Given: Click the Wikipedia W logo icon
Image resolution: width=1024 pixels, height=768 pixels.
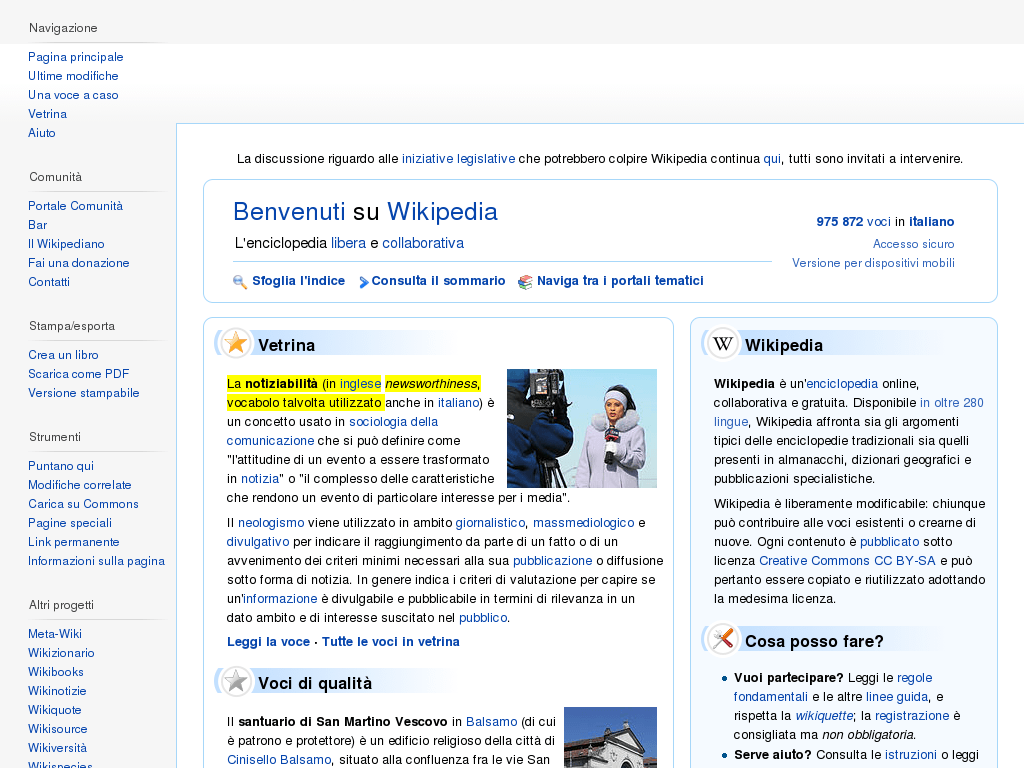Looking at the screenshot, I should pos(723,344).
